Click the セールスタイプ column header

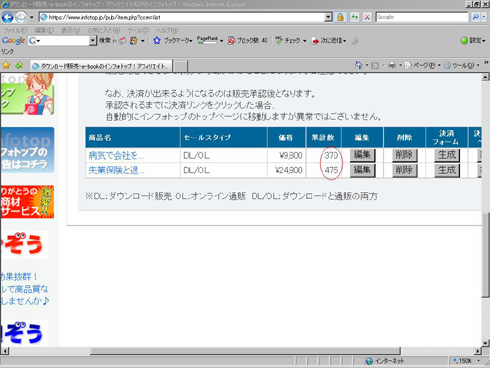[224, 137]
